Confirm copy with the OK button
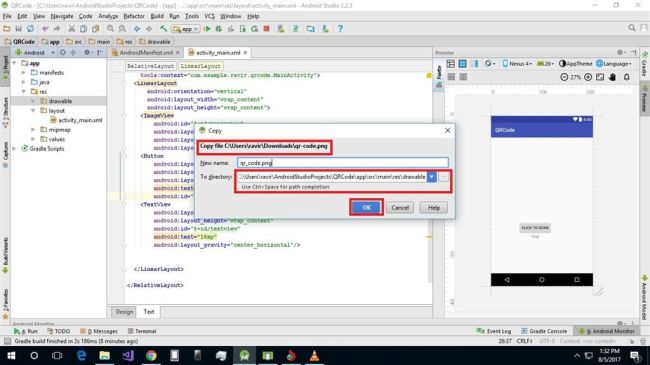Viewport: 650px width, 365px height. pos(366,207)
